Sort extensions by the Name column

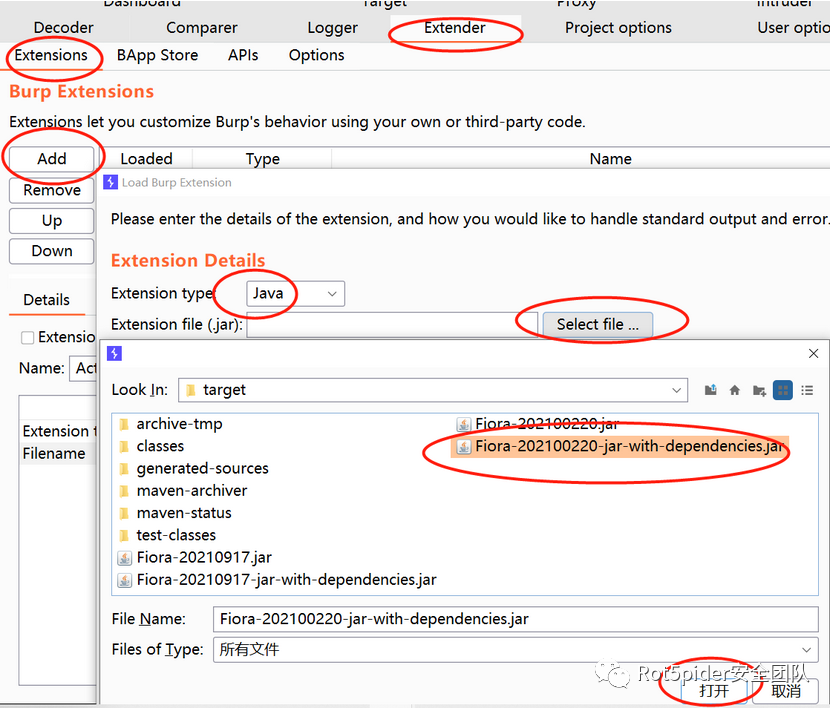[x=610, y=159]
